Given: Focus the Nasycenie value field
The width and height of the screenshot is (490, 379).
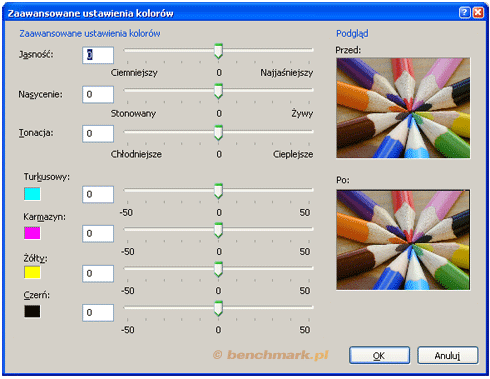Looking at the screenshot, I should point(98,94).
